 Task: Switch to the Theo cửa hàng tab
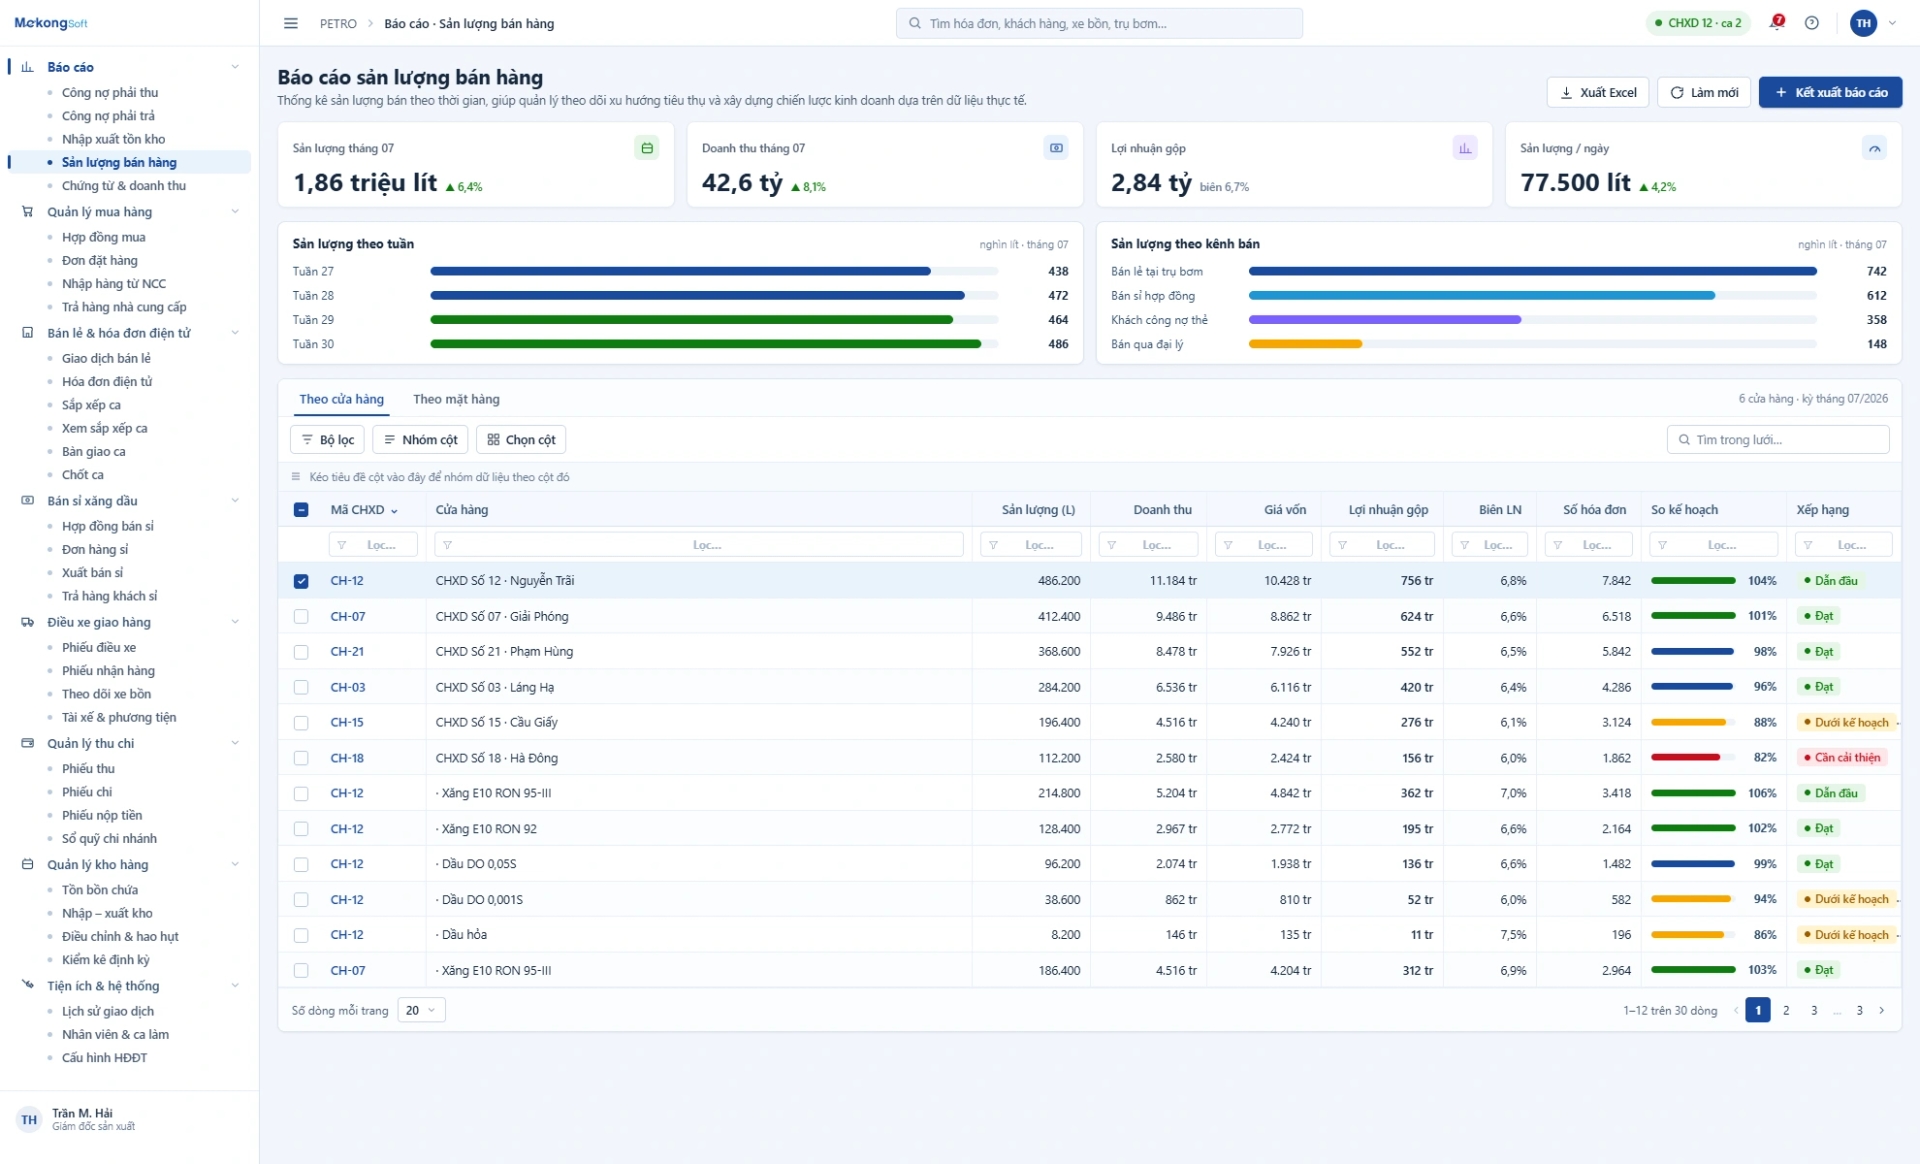point(341,399)
